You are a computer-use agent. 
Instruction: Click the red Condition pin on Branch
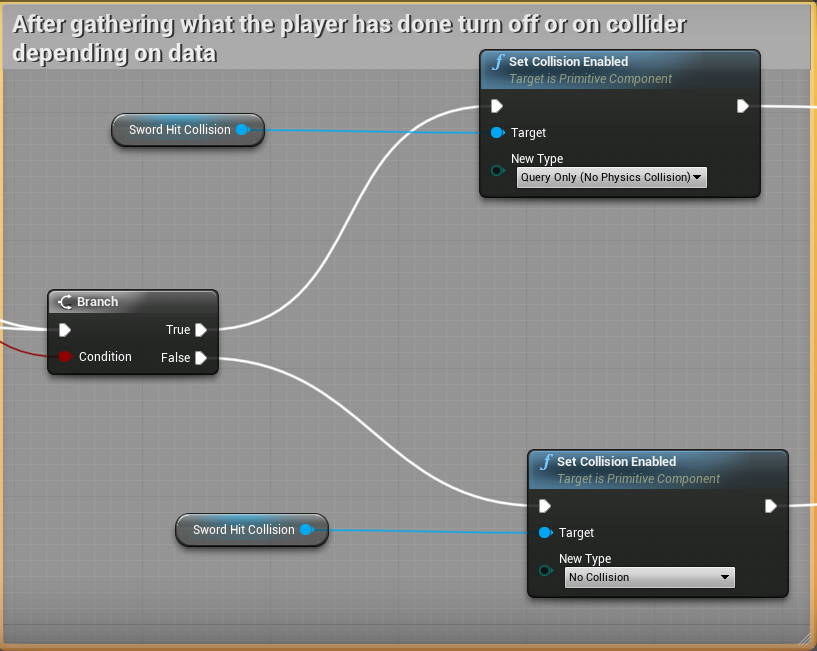pyautogui.click(x=65, y=357)
